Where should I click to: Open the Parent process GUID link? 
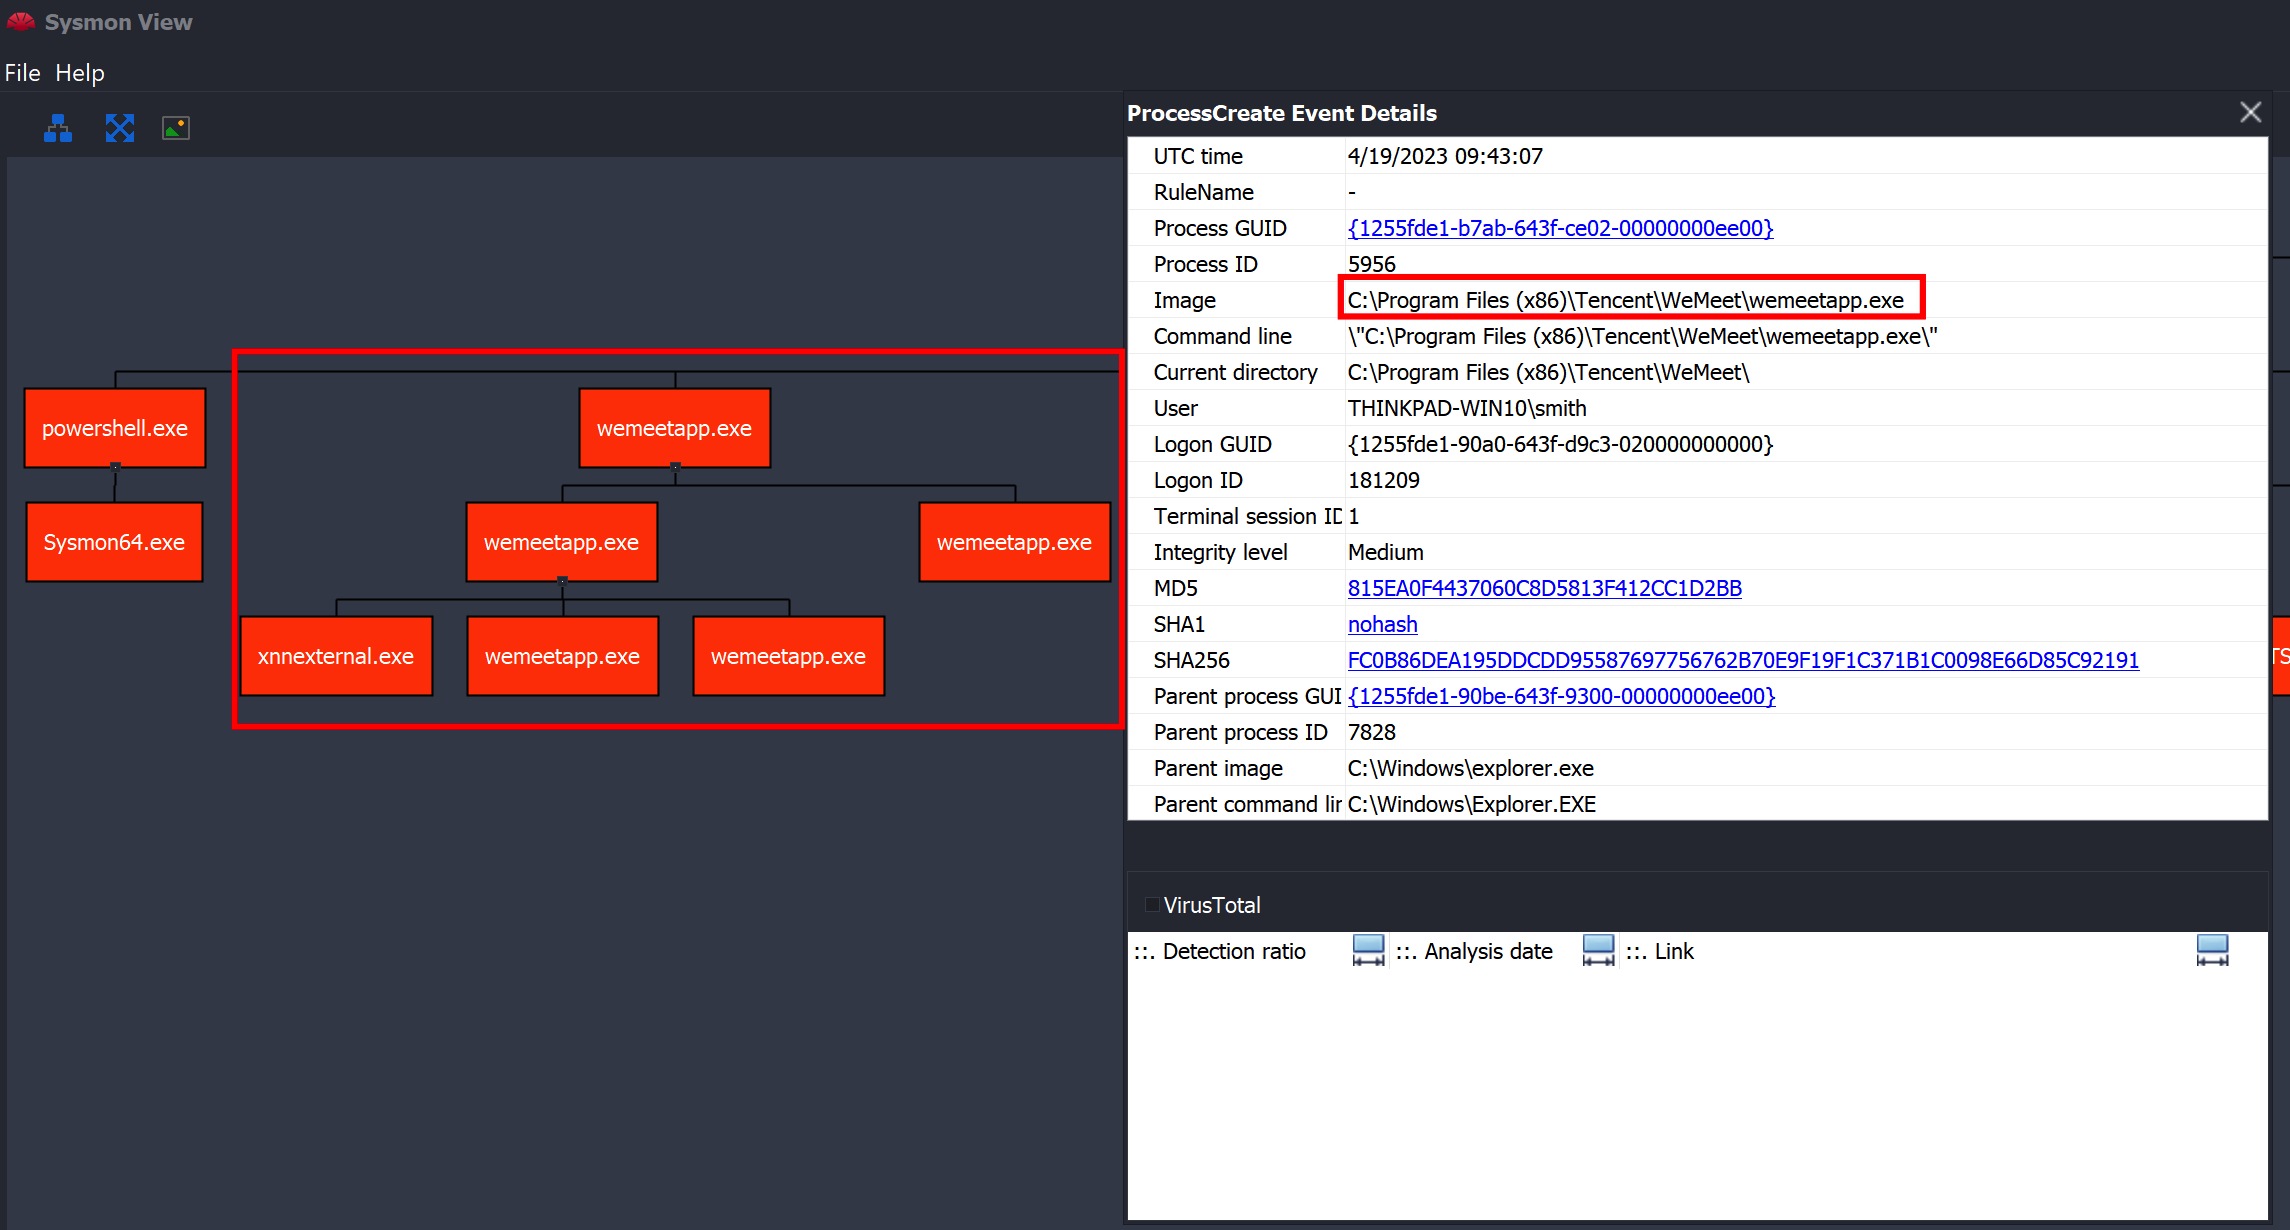click(x=1561, y=696)
